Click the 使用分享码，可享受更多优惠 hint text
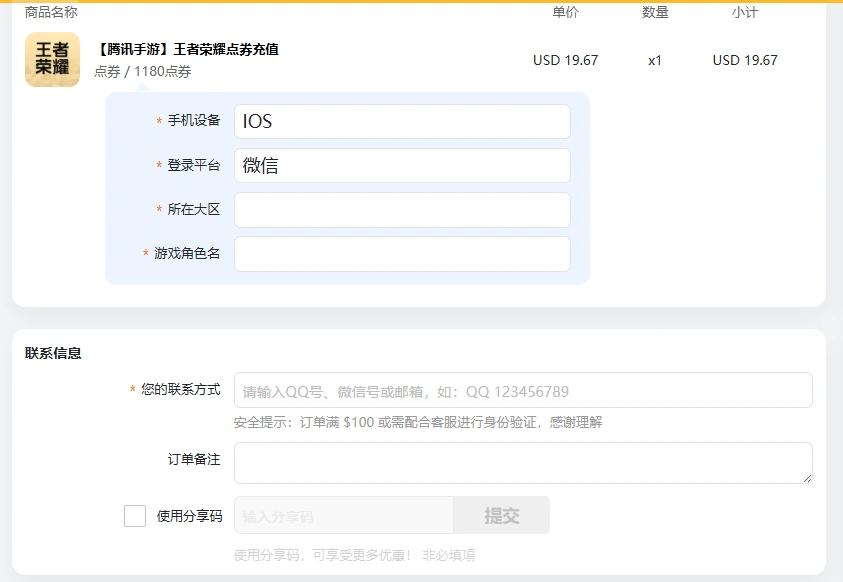 click(322, 555)
